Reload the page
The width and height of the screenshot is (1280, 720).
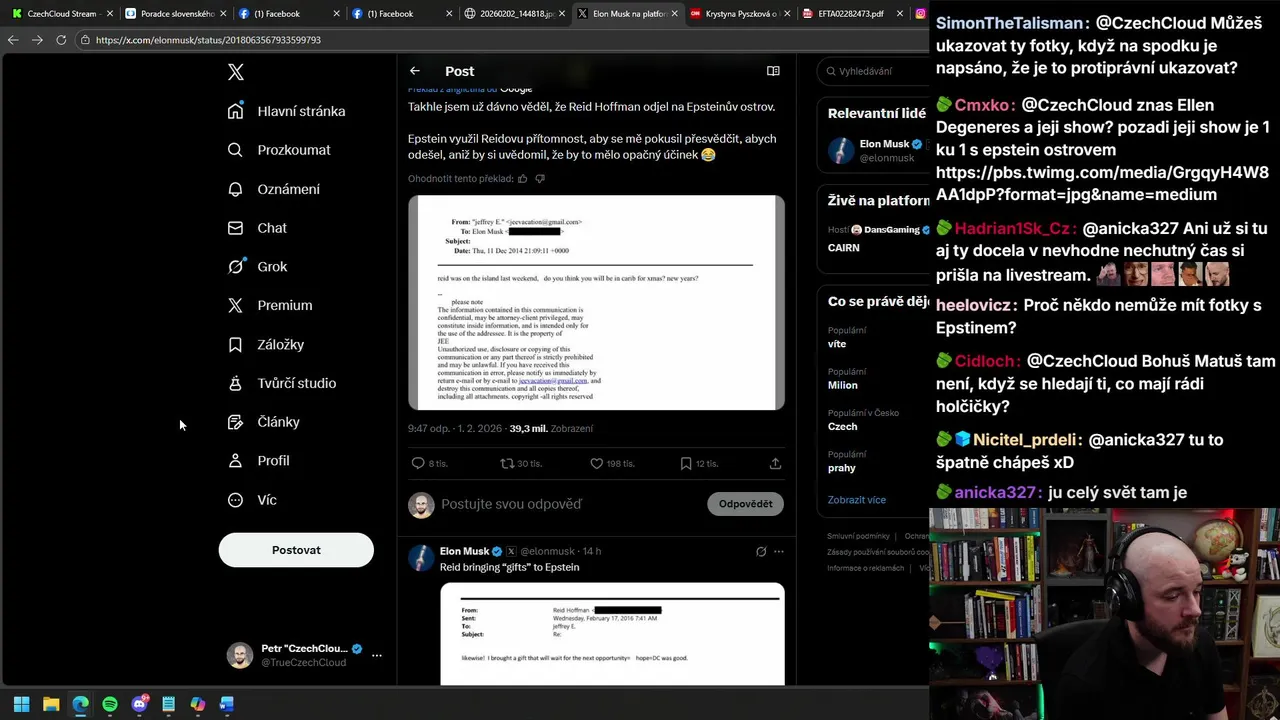[61, 40]
